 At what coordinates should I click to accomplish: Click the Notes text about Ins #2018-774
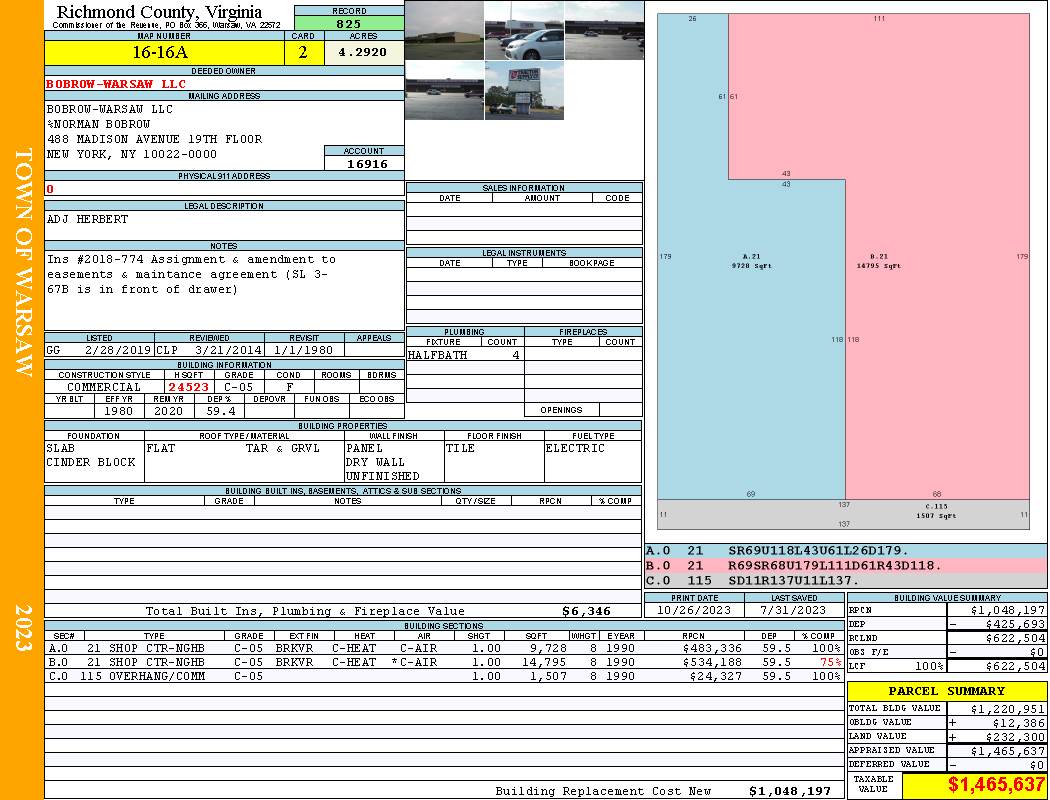coord(191,274)
